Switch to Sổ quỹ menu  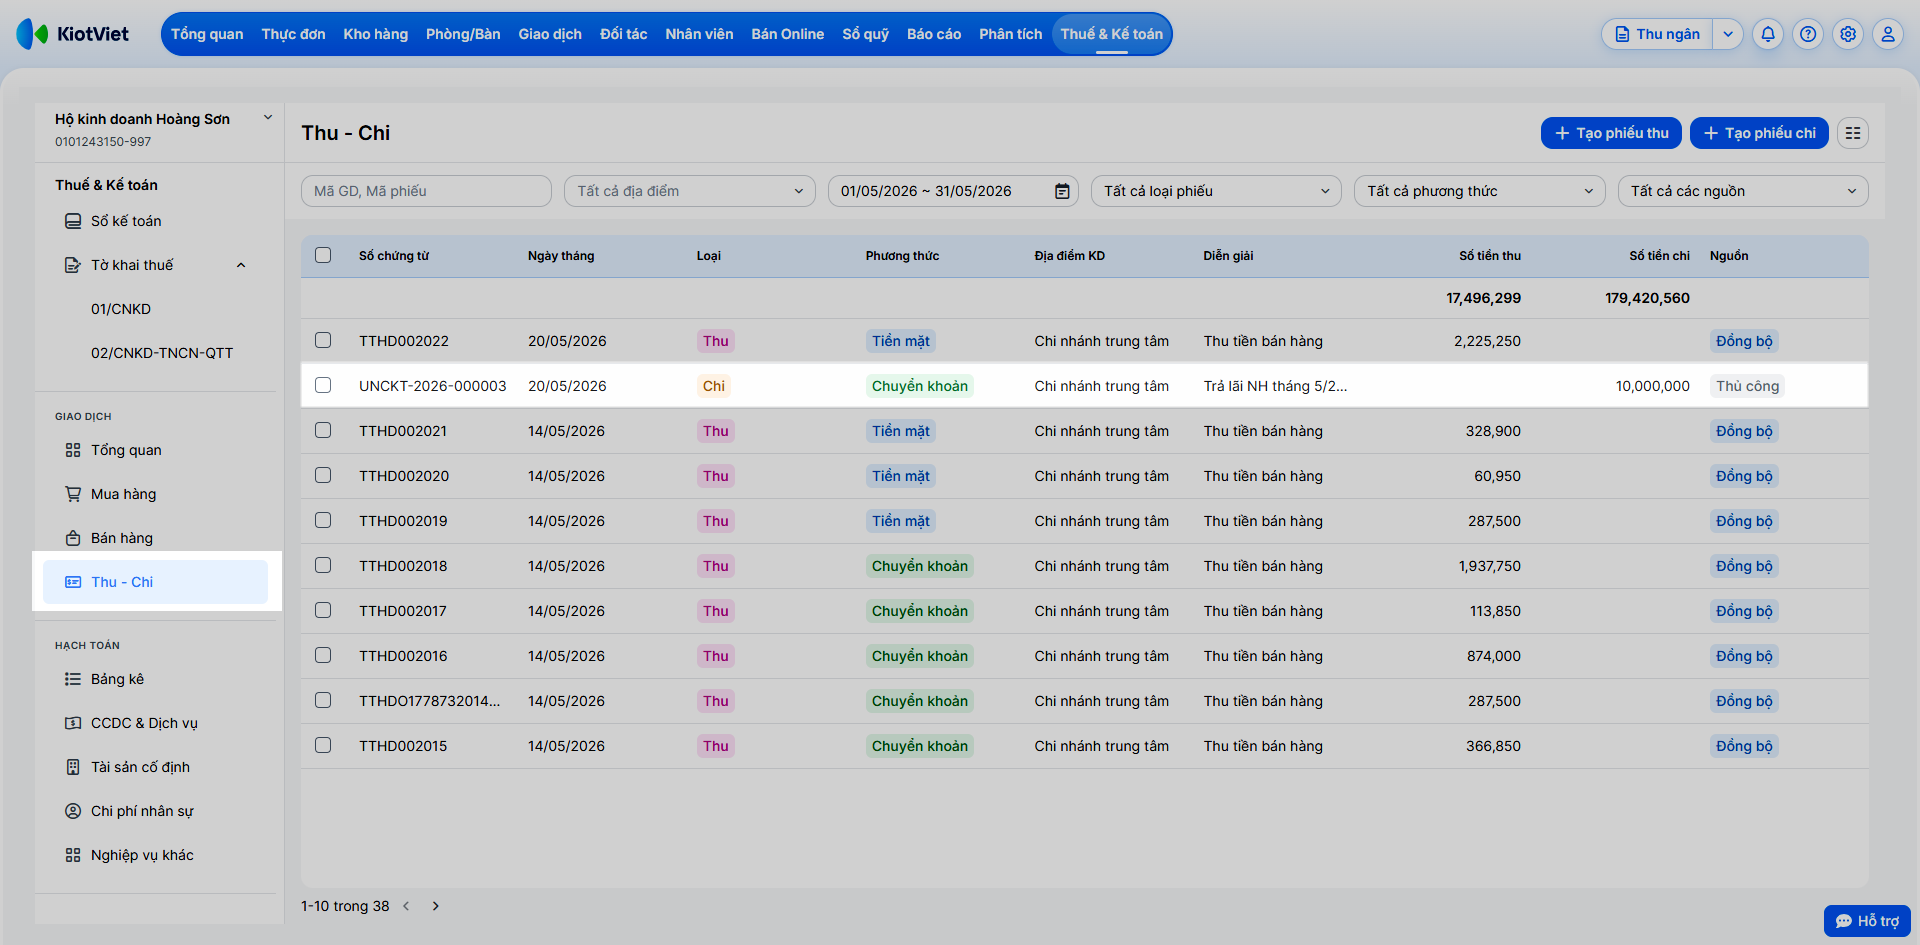(865, 34)
